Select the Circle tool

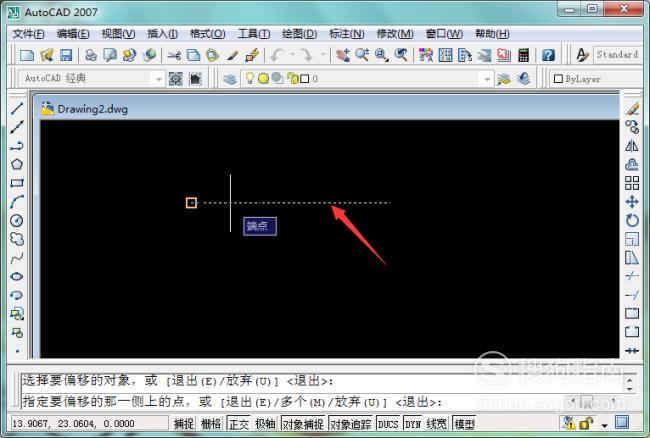click(x=17, y=220)
